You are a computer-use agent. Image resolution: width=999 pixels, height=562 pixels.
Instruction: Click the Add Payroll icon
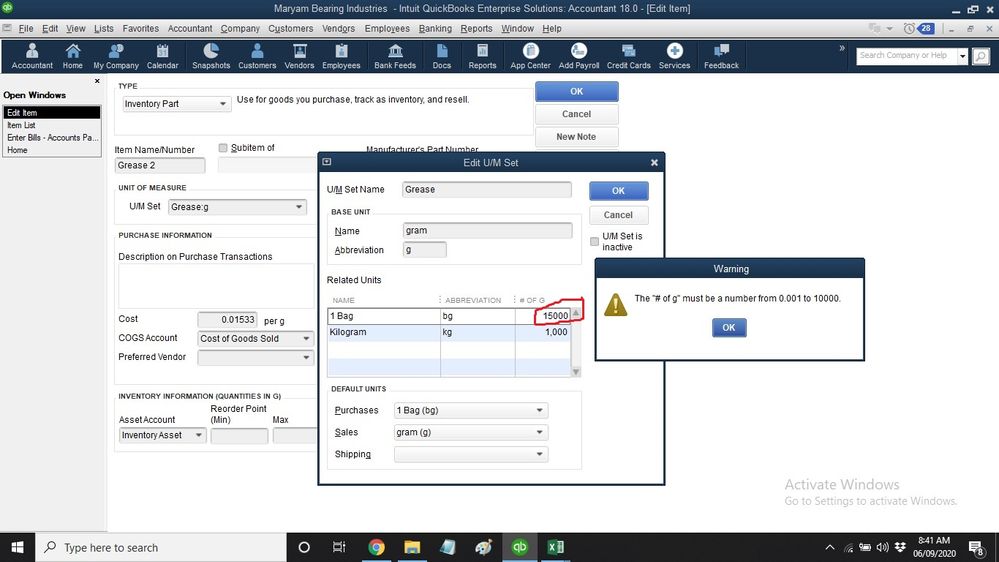pyautogui.click(x=579, y=56)
